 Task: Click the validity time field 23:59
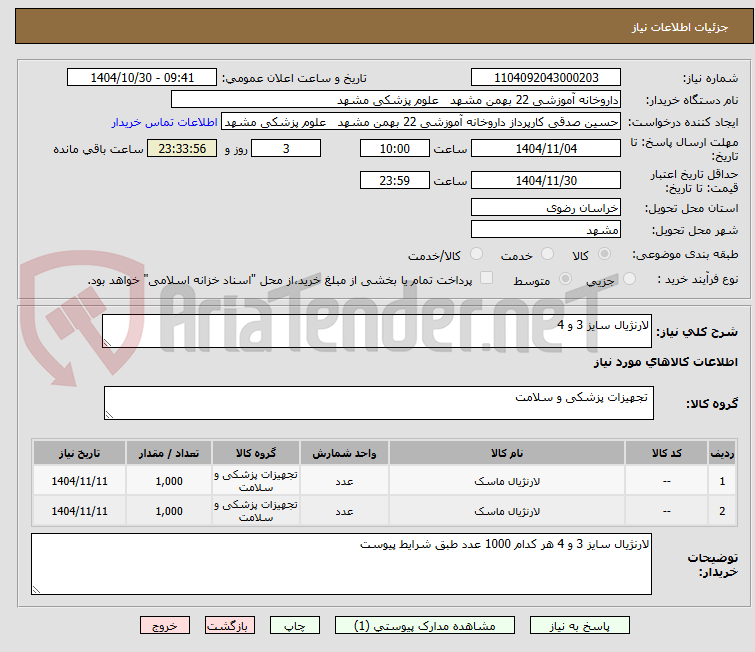coord(394,180)
